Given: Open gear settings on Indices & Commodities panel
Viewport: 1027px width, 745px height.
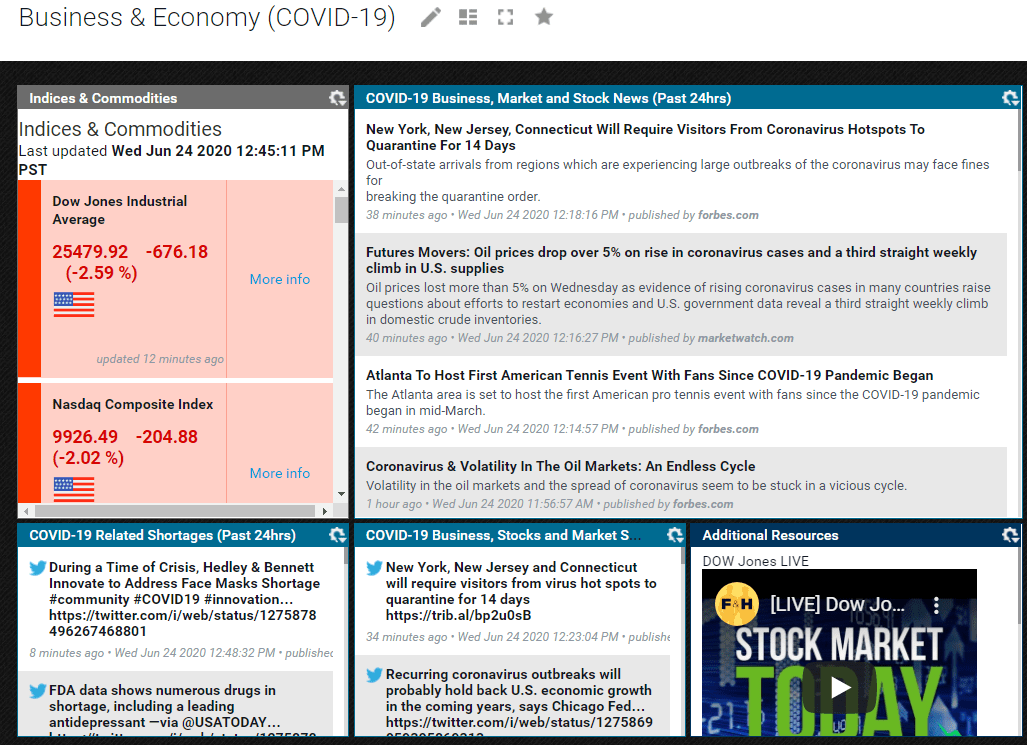Looking at the screenshot, I should pyautogui.click(x=337, y=98).
